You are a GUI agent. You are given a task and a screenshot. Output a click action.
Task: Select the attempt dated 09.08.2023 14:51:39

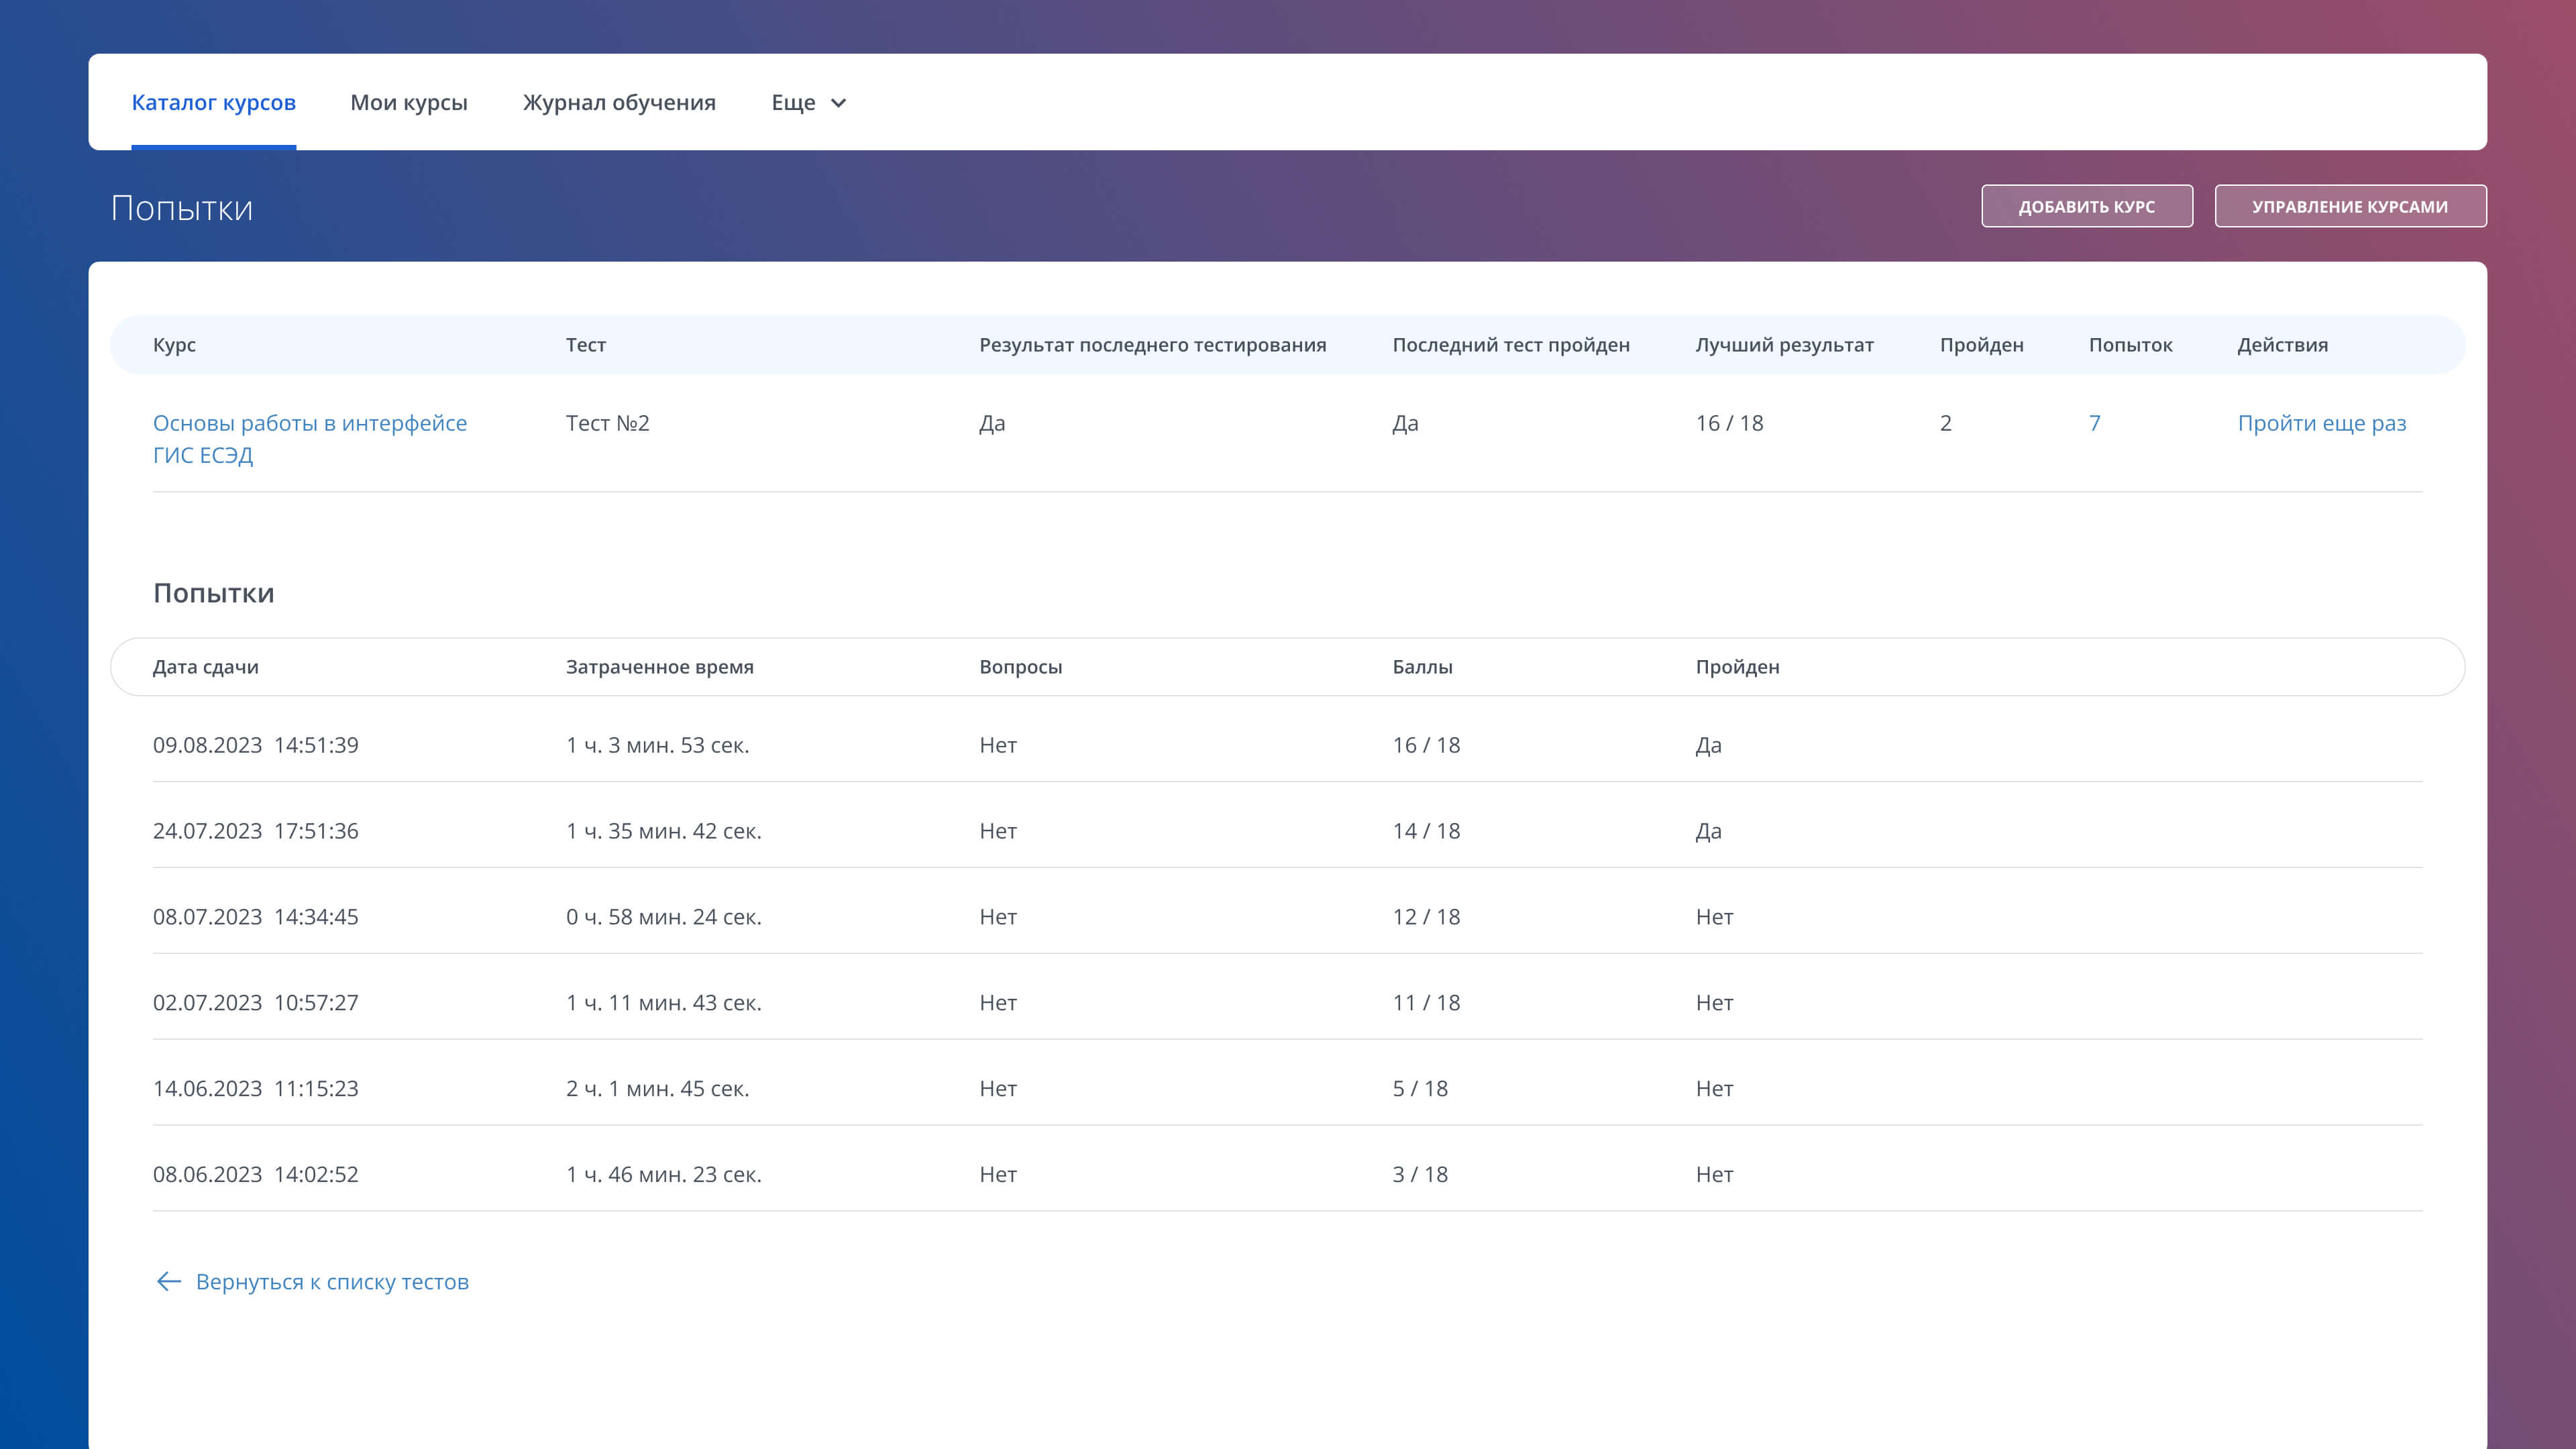pyautogui.click(x=255, y=745)
